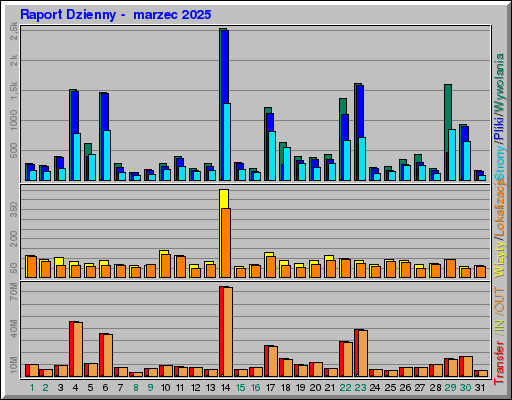Click green day label 8

click(x=136, y=388)
